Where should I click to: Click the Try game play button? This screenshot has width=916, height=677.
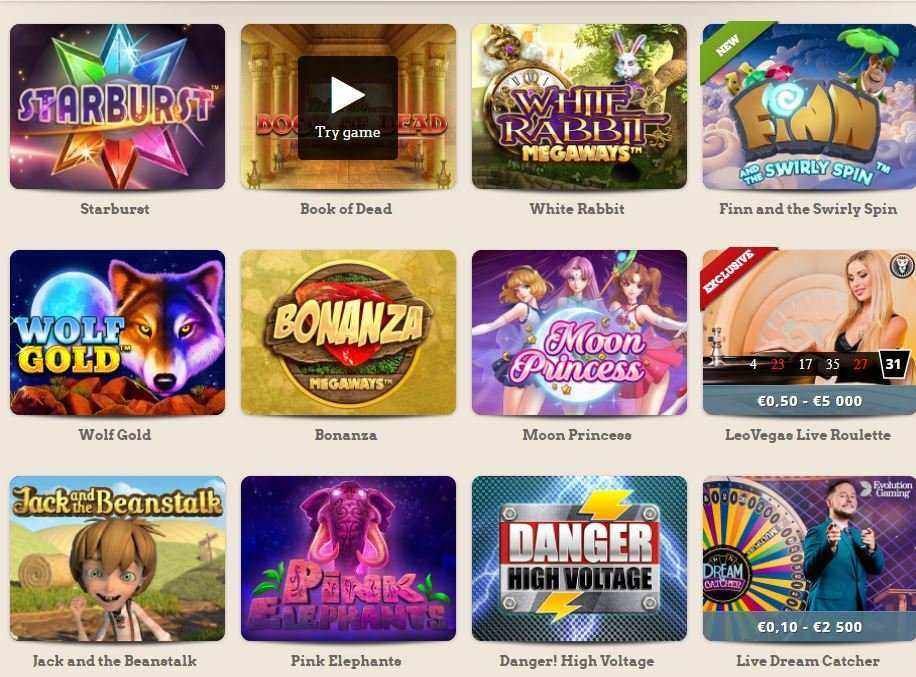[x=348, y=107]
